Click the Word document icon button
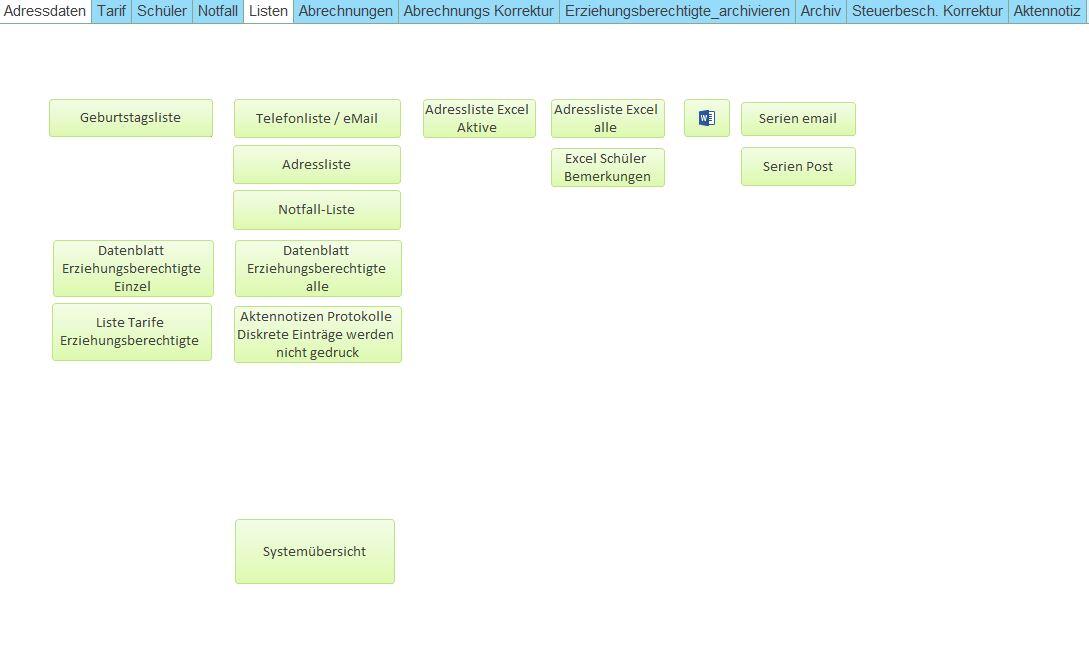The image size is (1089, 651). click(x=707, y=118)
